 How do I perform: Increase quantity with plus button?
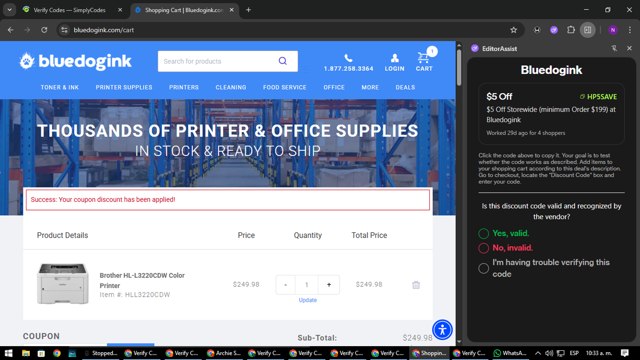coord(329,285)
